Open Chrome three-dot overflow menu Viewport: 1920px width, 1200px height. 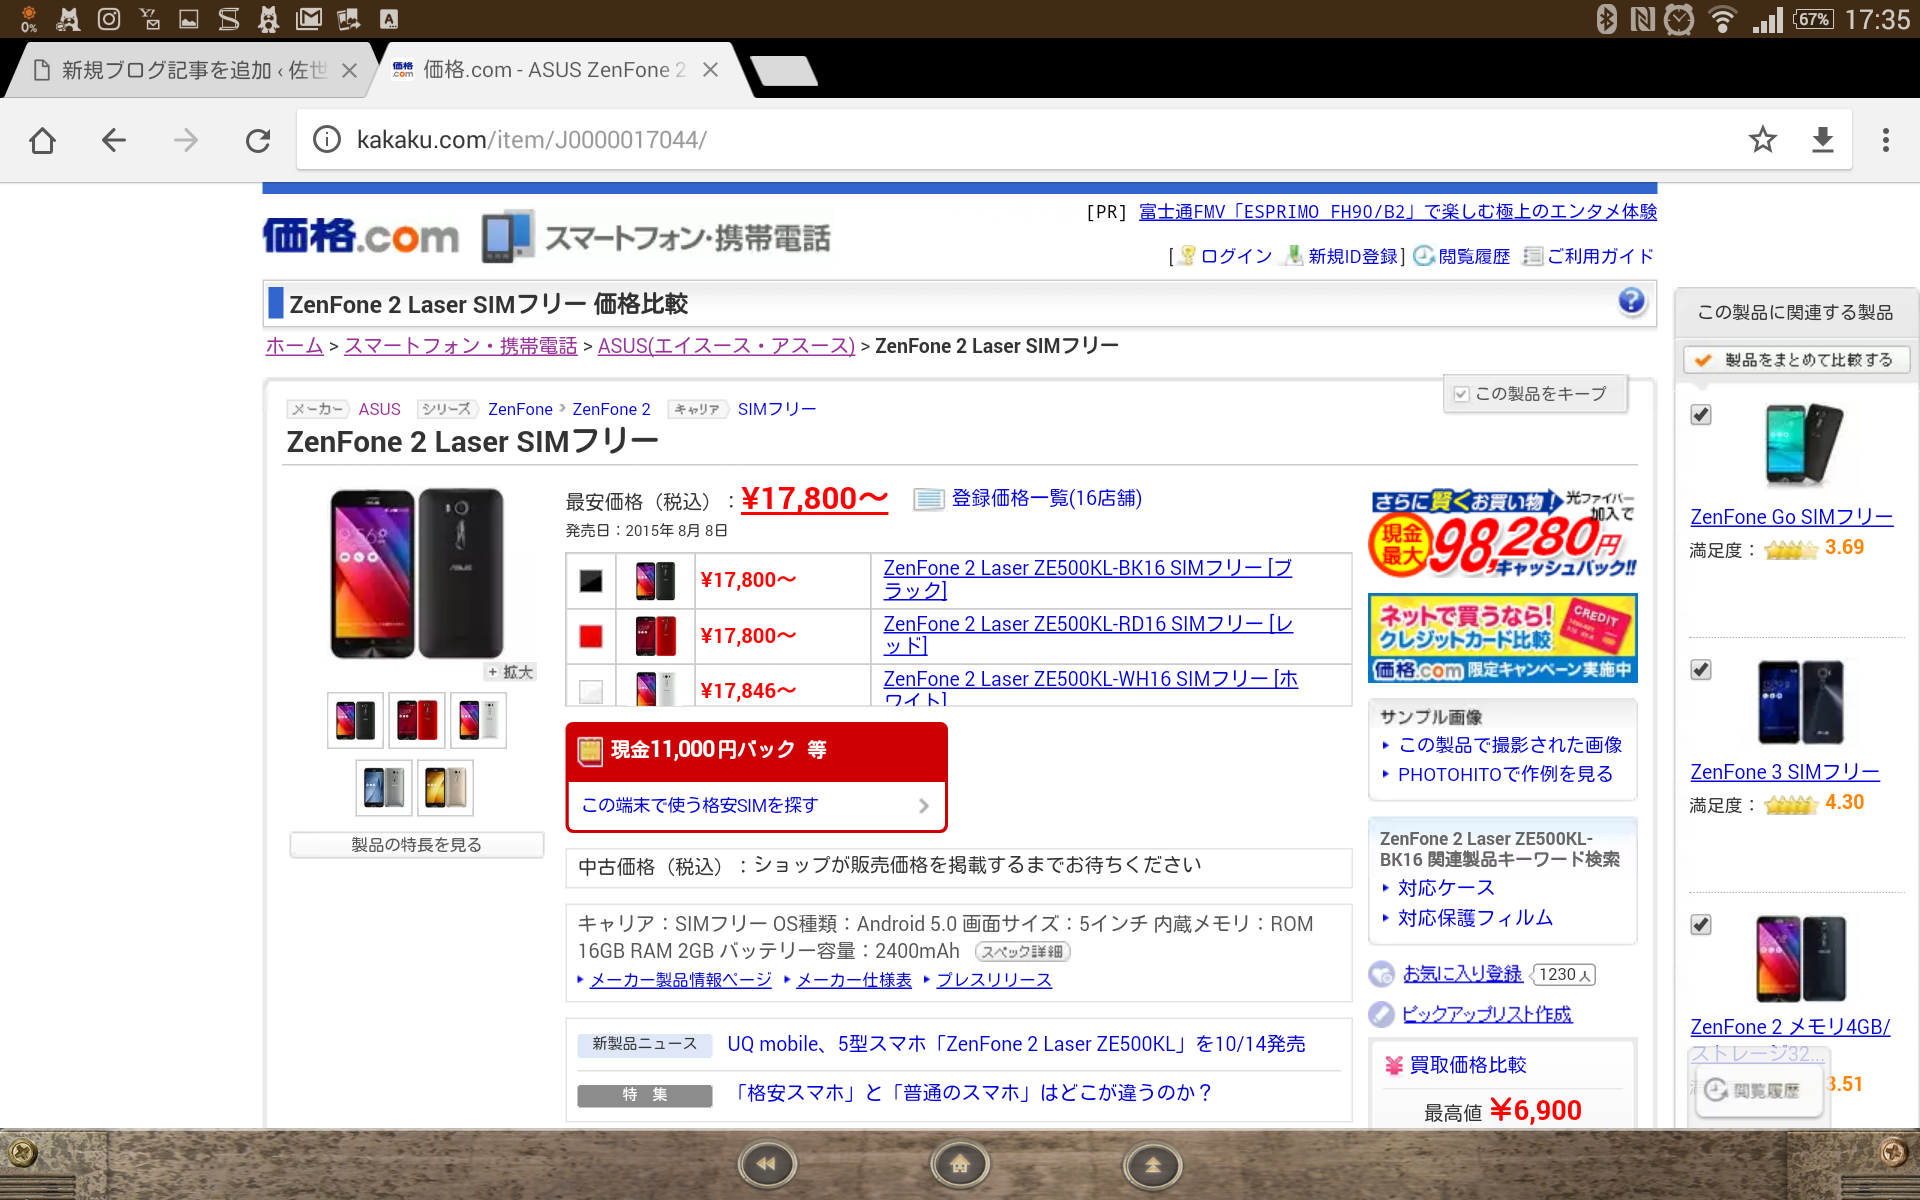pos(1885,140)
